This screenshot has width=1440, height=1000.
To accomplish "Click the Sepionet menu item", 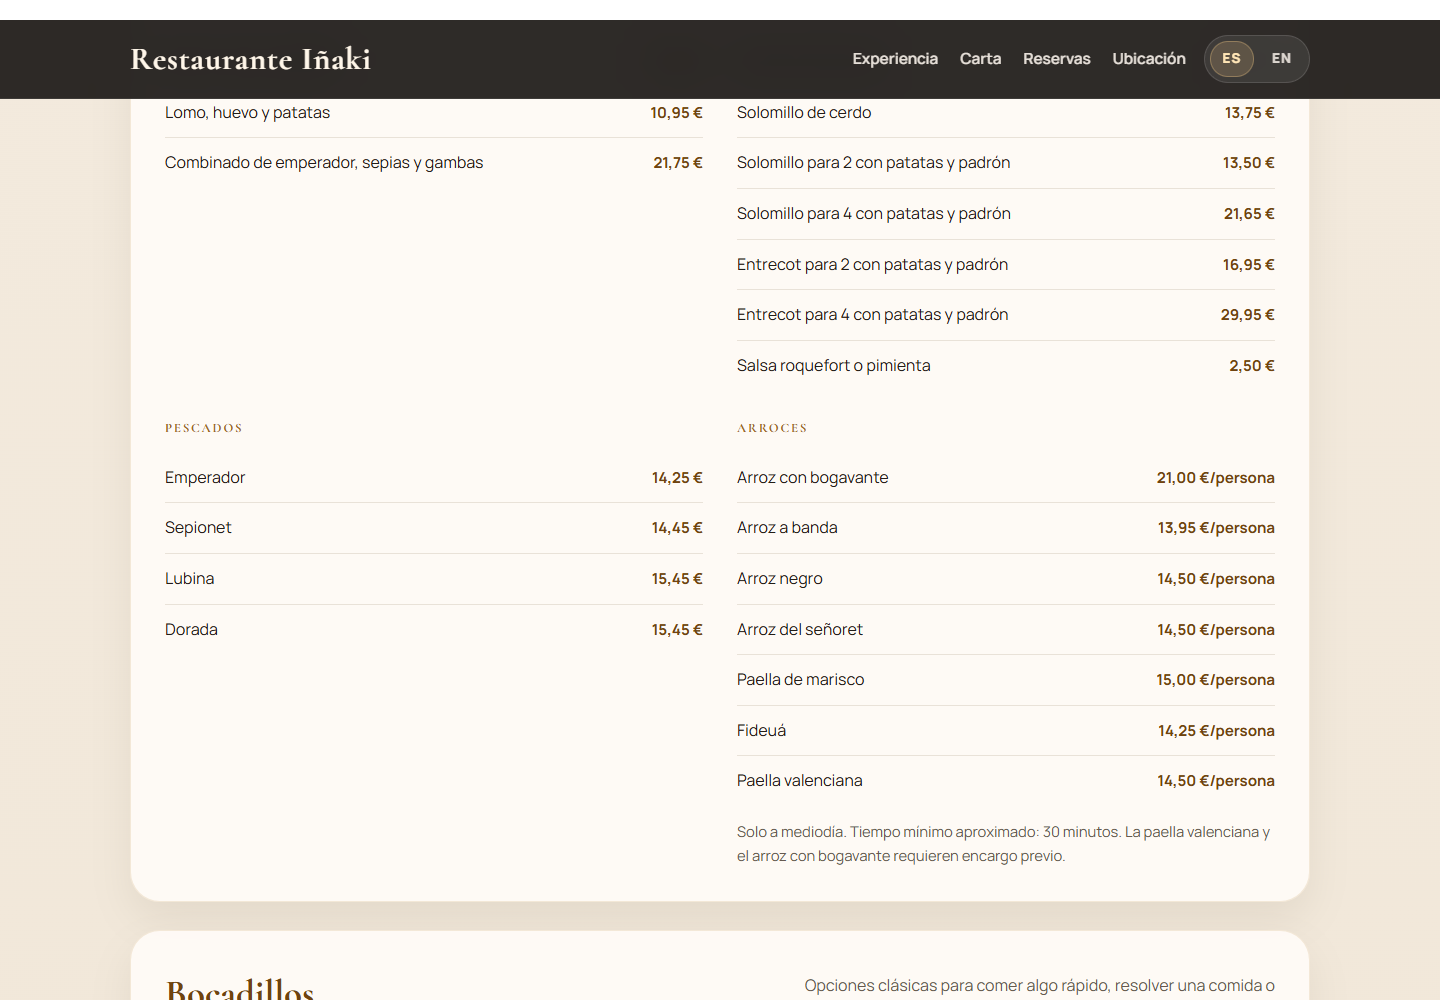I will pyautogui.click(x=198, y=528).
